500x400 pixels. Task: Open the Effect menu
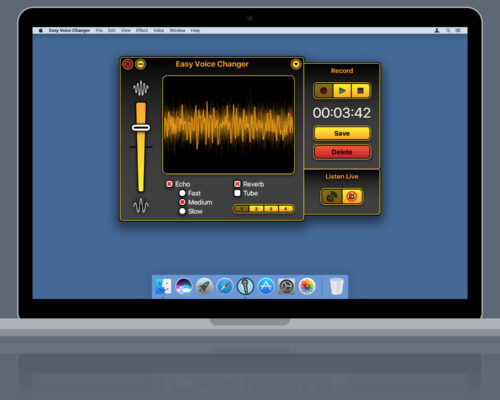pyautogui.click(x=142, y=30)
